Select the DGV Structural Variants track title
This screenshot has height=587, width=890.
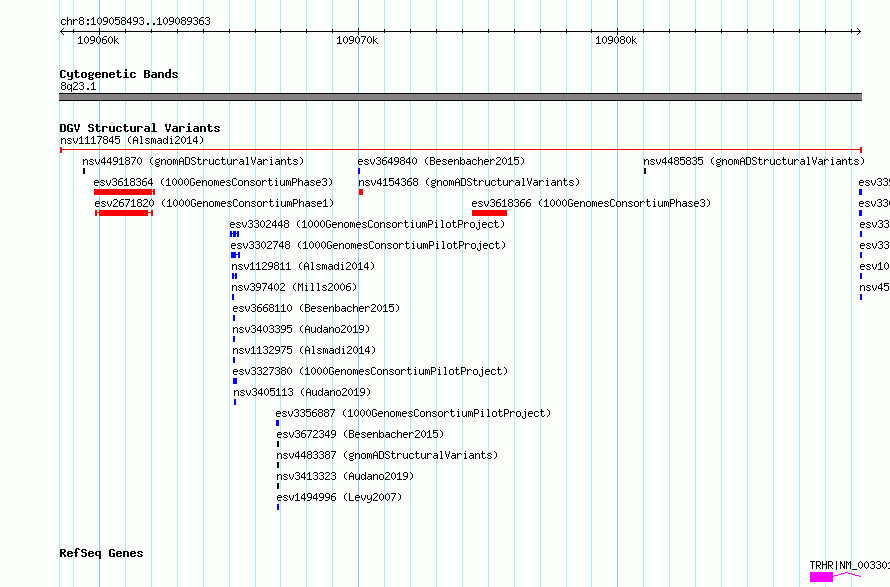click(x=140, y=128)
